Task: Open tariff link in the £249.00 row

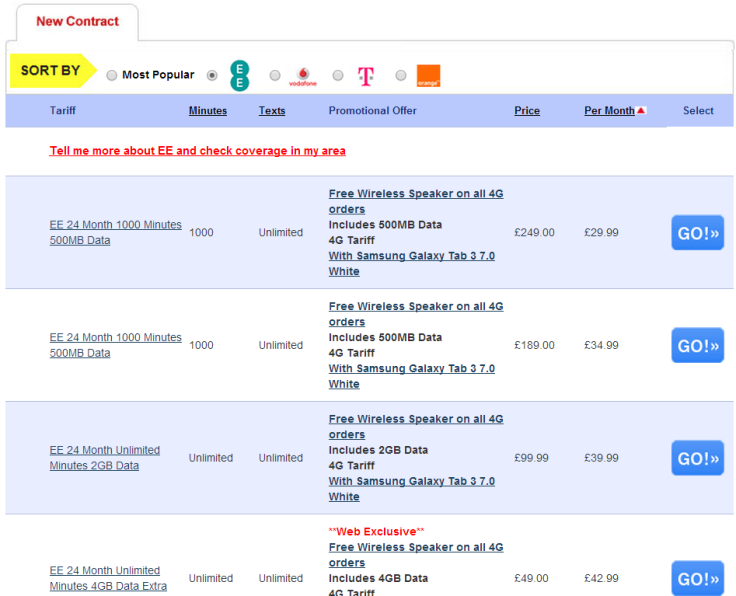Action: [x=115, y=232]
